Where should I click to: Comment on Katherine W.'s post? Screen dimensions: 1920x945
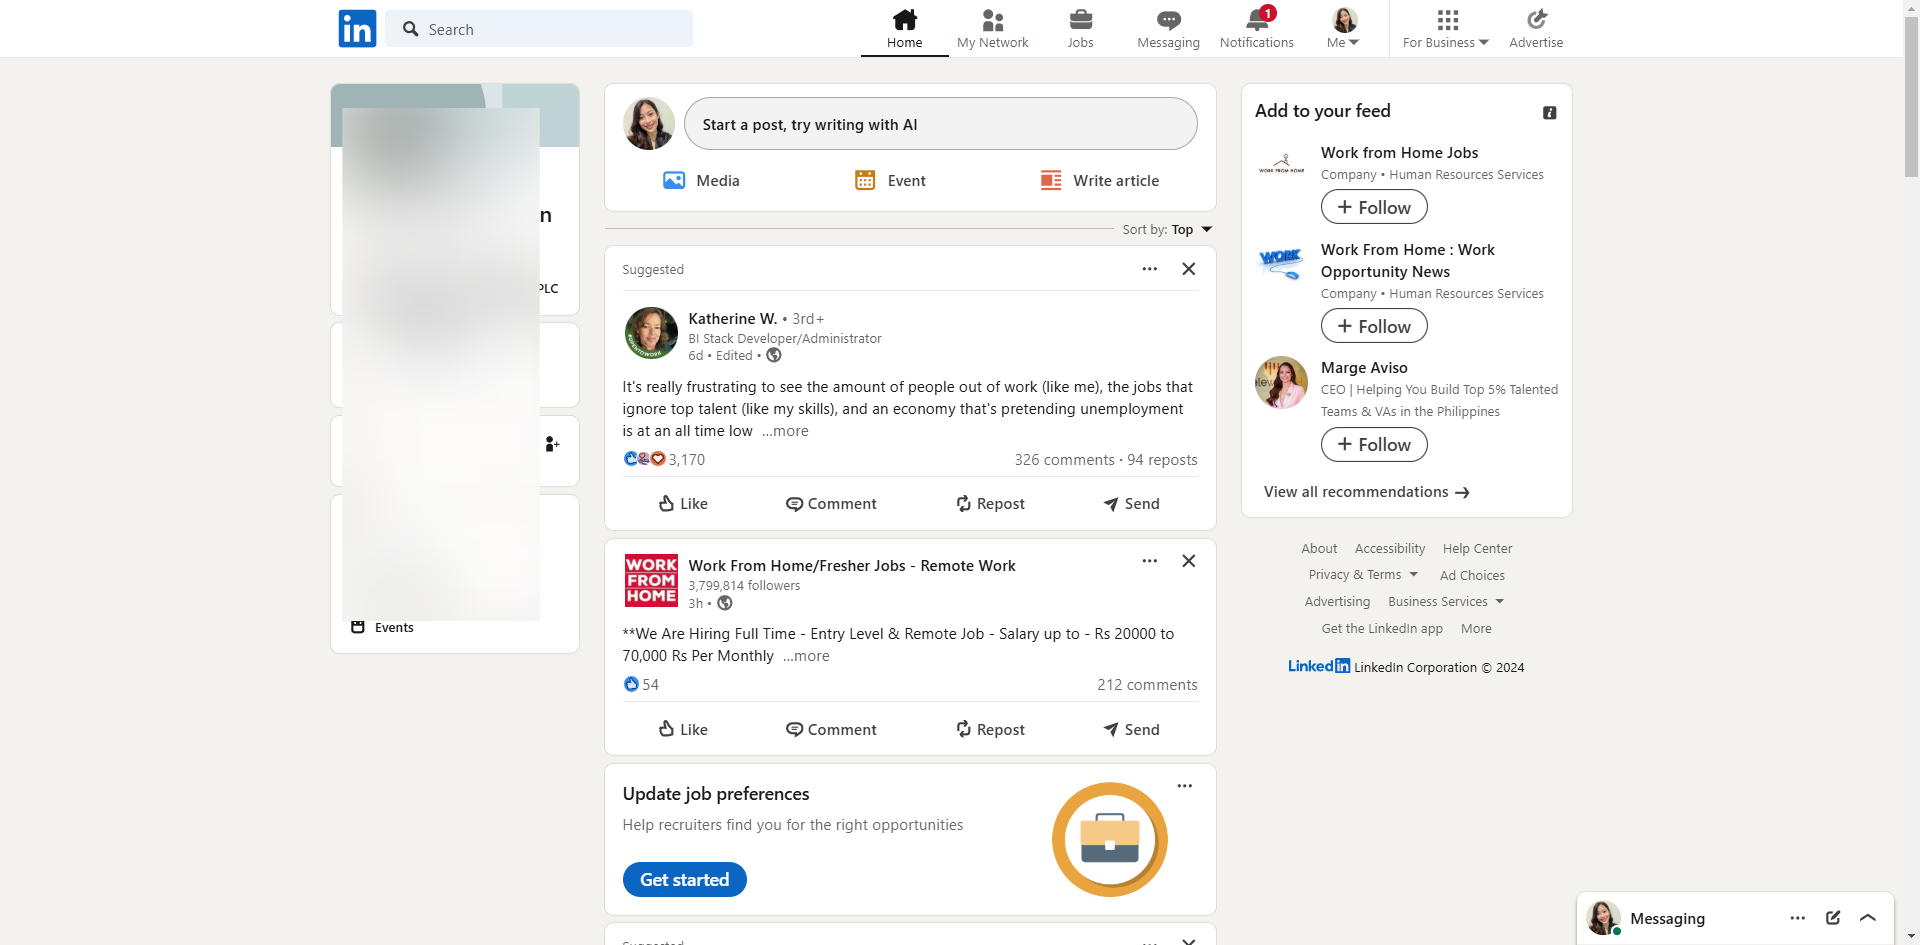pyautogui.click(x=831, y=504)
